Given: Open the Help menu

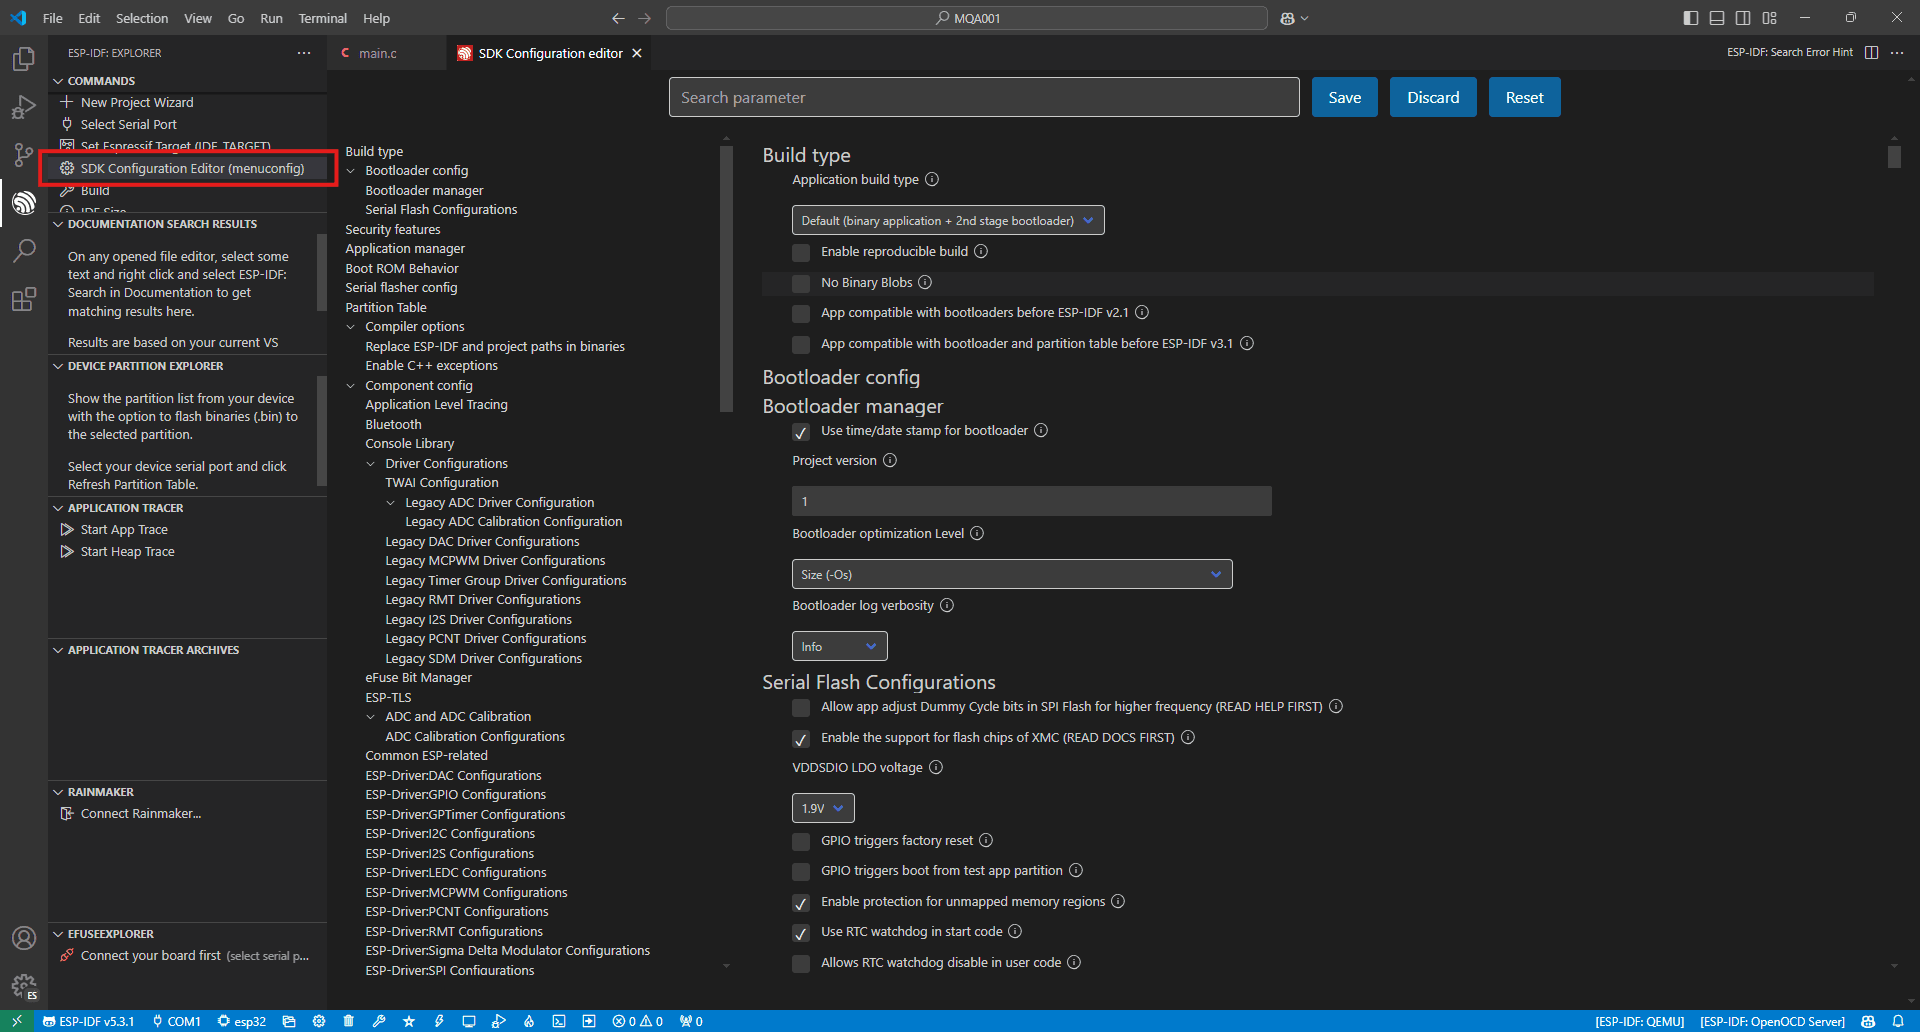Looking at the screenshot, I should pos(376,18).
